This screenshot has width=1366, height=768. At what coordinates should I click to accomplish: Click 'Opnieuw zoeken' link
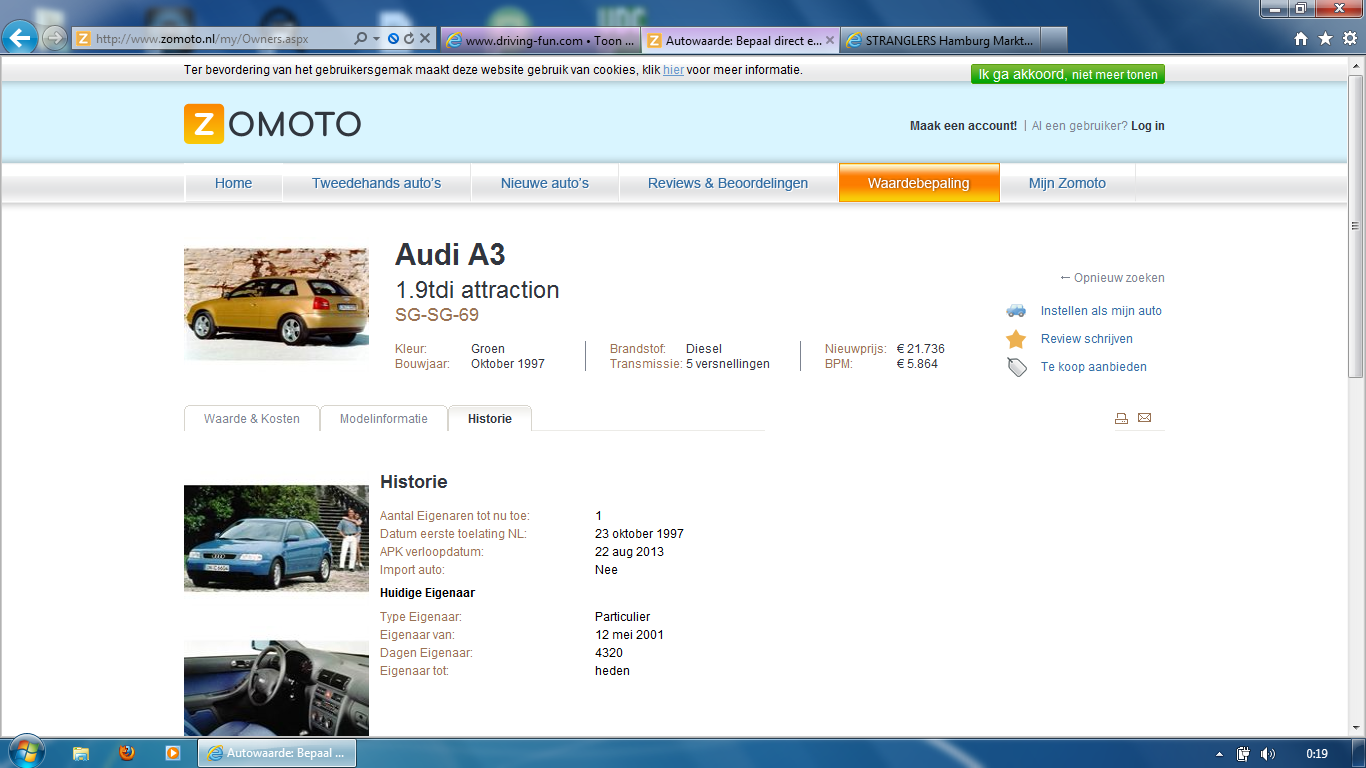click(1112, 278)
